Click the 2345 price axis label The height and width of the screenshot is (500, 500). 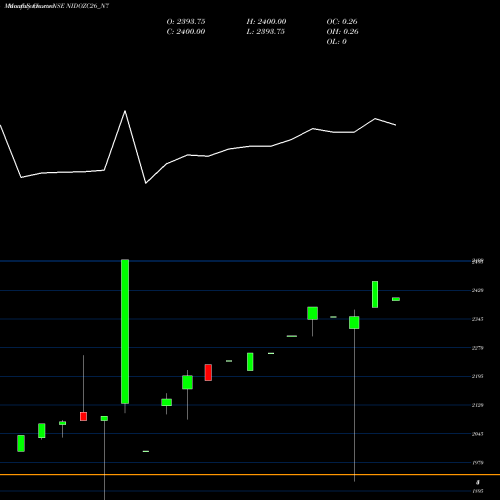click(477, 319)
